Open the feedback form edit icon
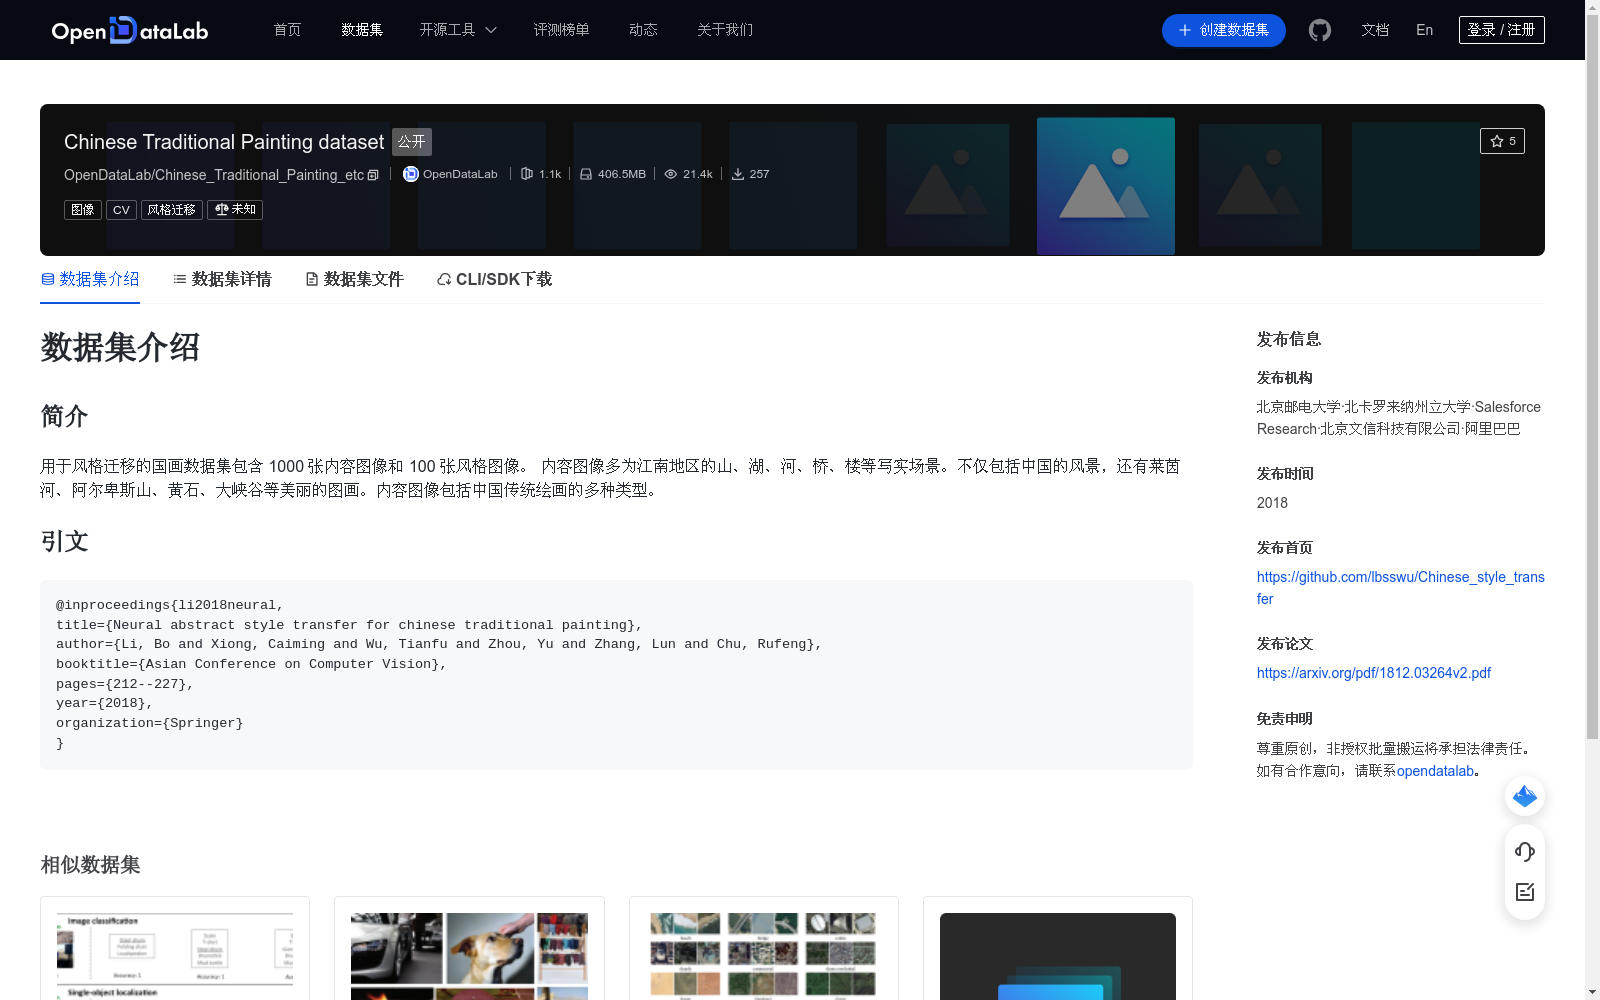The image size is (1600, 1000). point(1525,892)
